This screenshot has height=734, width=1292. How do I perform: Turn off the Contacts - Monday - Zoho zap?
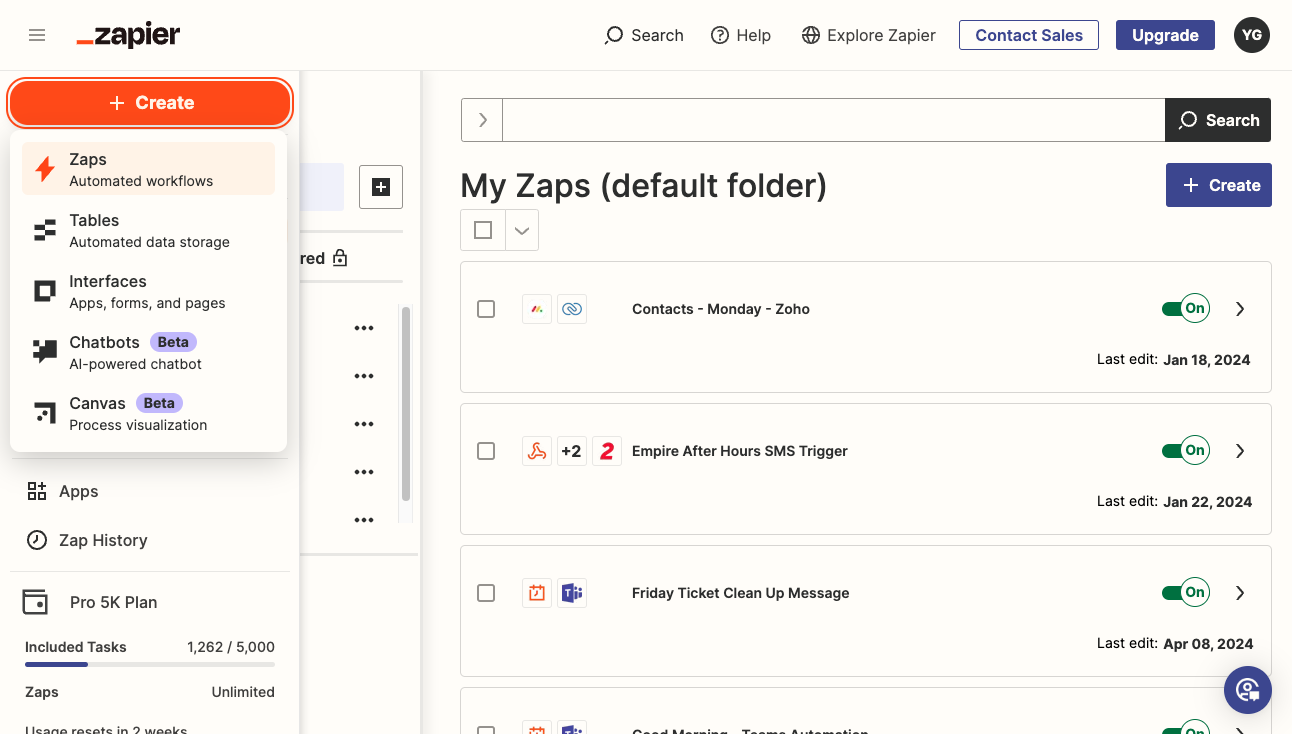click(x=1186, y=309)
